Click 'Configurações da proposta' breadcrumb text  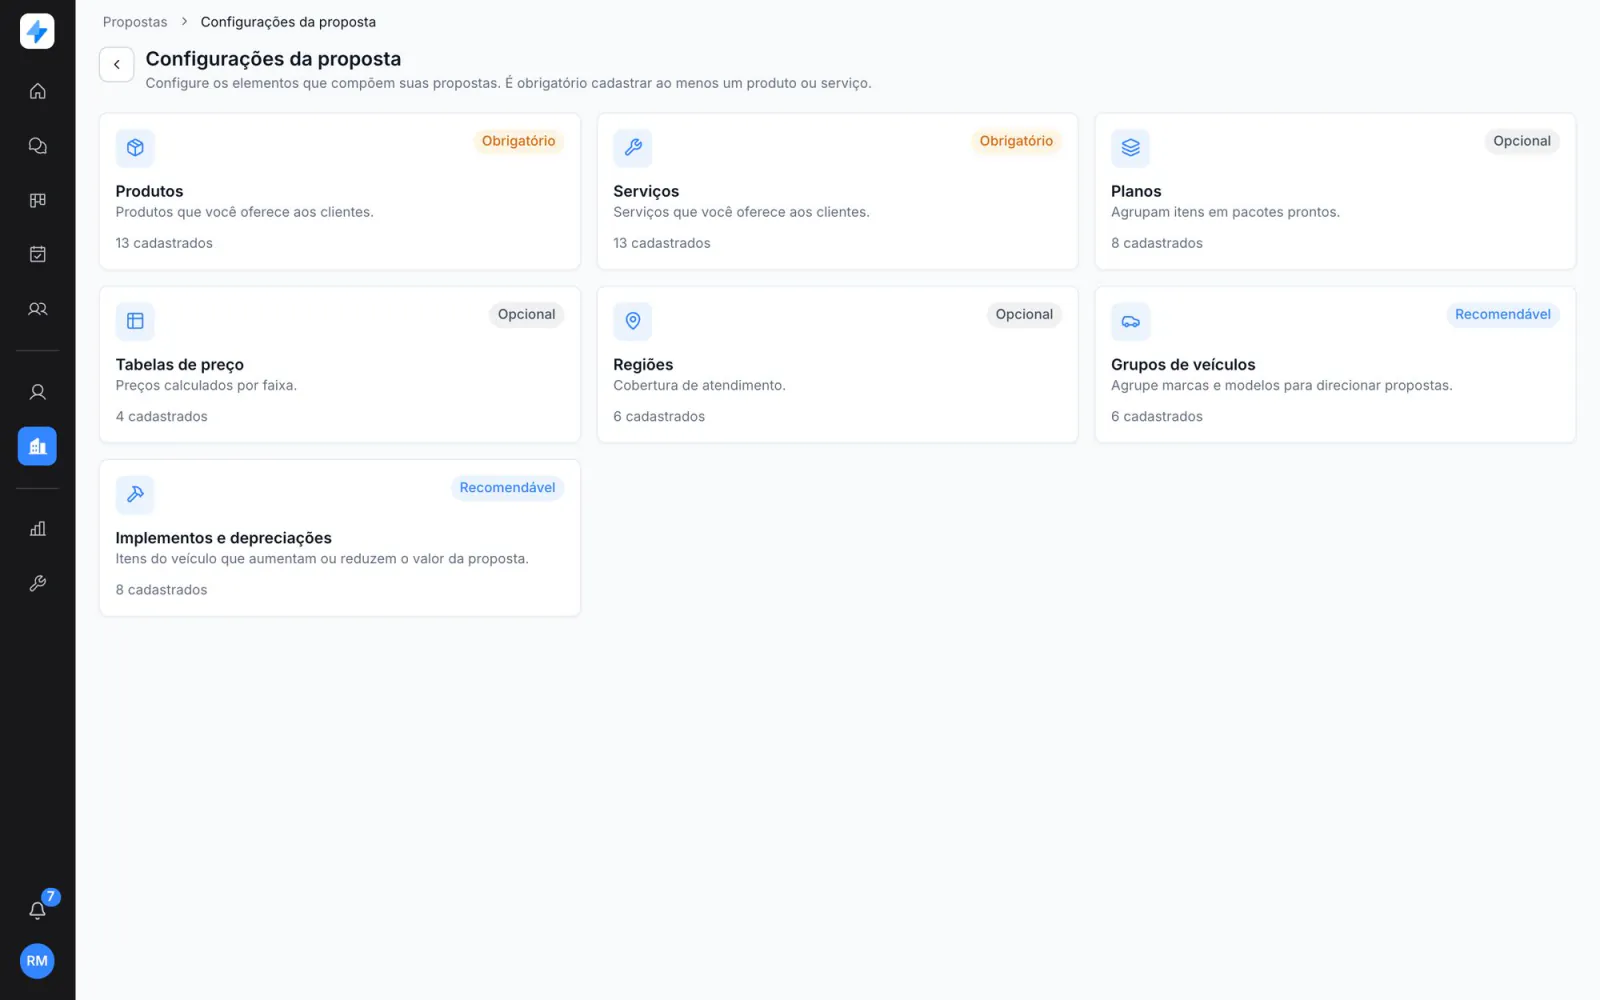point(288,22)
